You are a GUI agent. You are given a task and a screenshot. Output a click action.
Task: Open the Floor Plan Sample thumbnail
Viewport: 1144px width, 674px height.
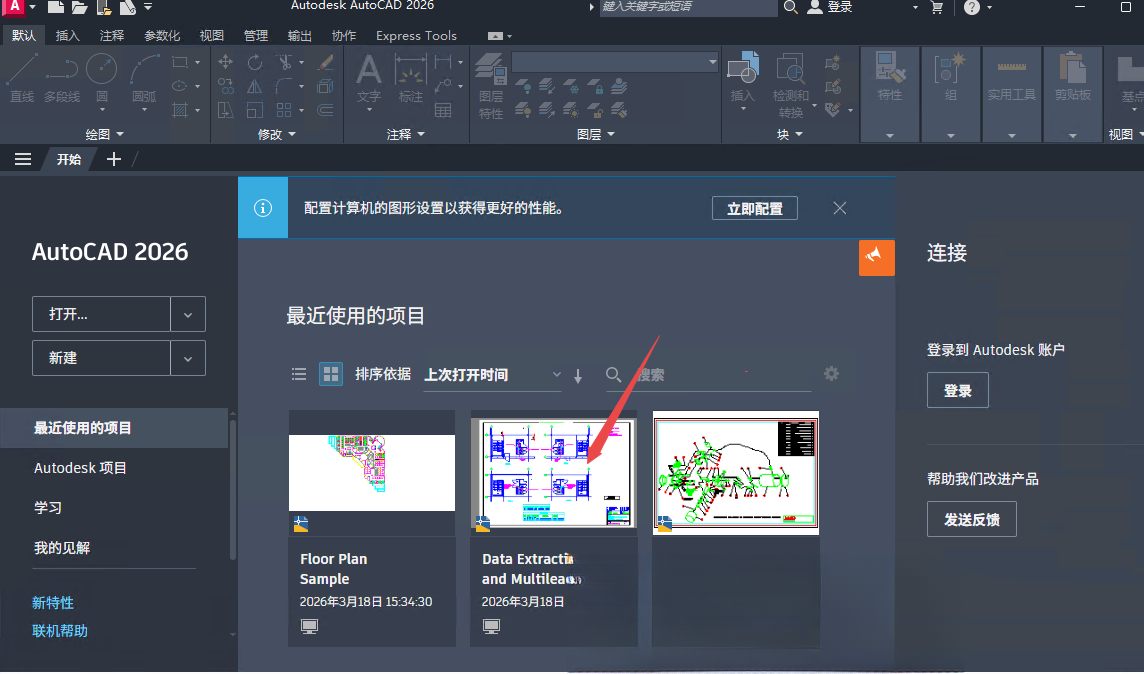coord(372,473)
